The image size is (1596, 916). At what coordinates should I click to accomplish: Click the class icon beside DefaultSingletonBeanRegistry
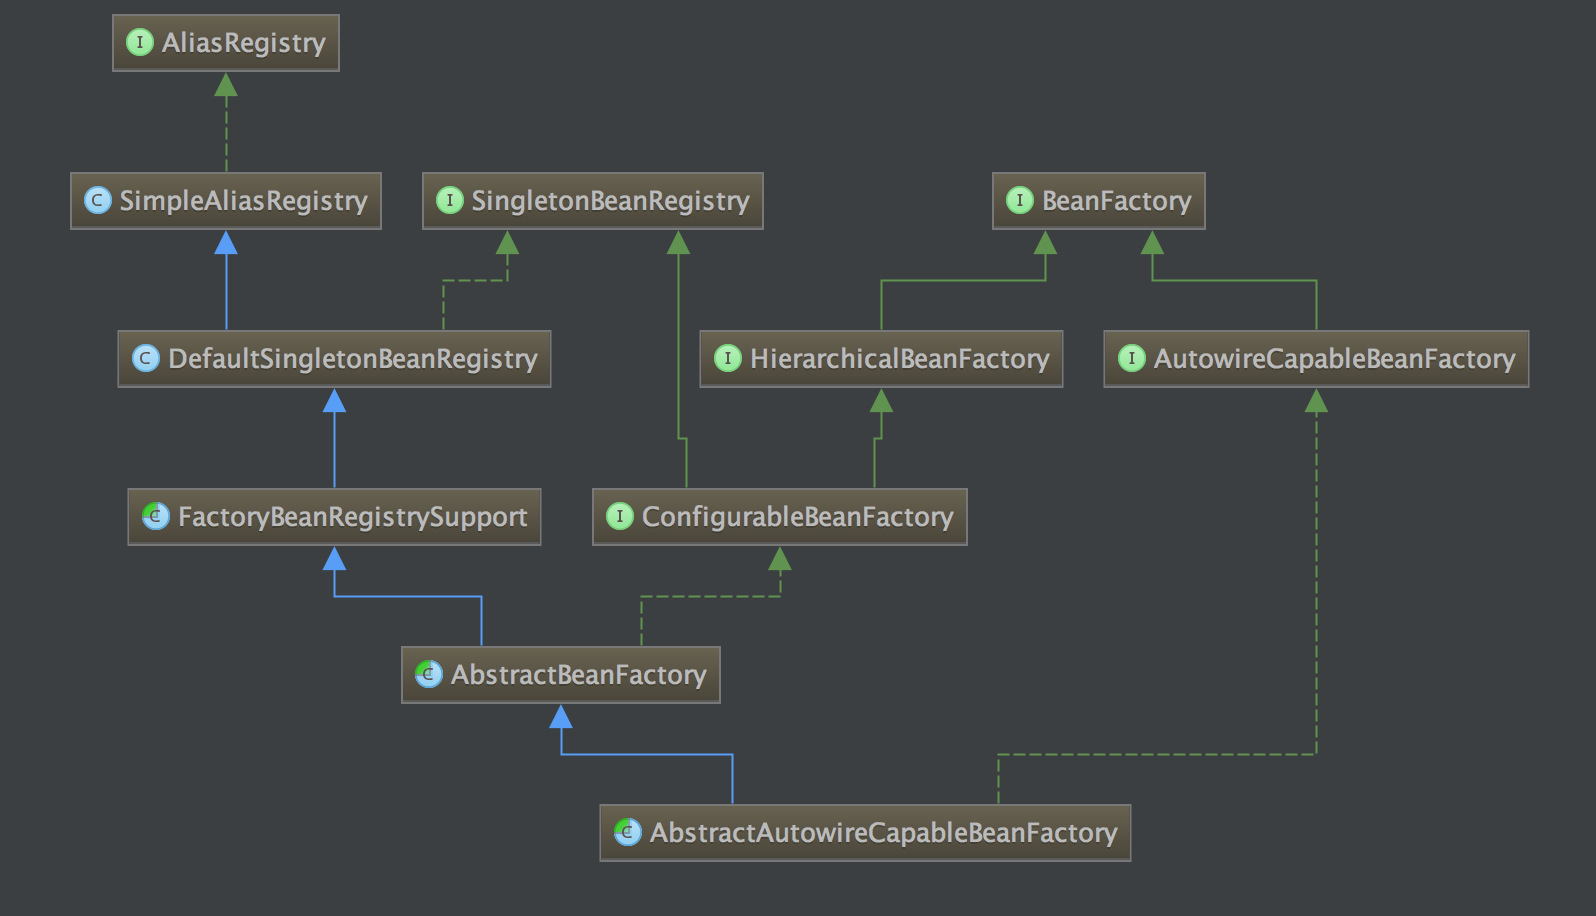coord(146,358)
